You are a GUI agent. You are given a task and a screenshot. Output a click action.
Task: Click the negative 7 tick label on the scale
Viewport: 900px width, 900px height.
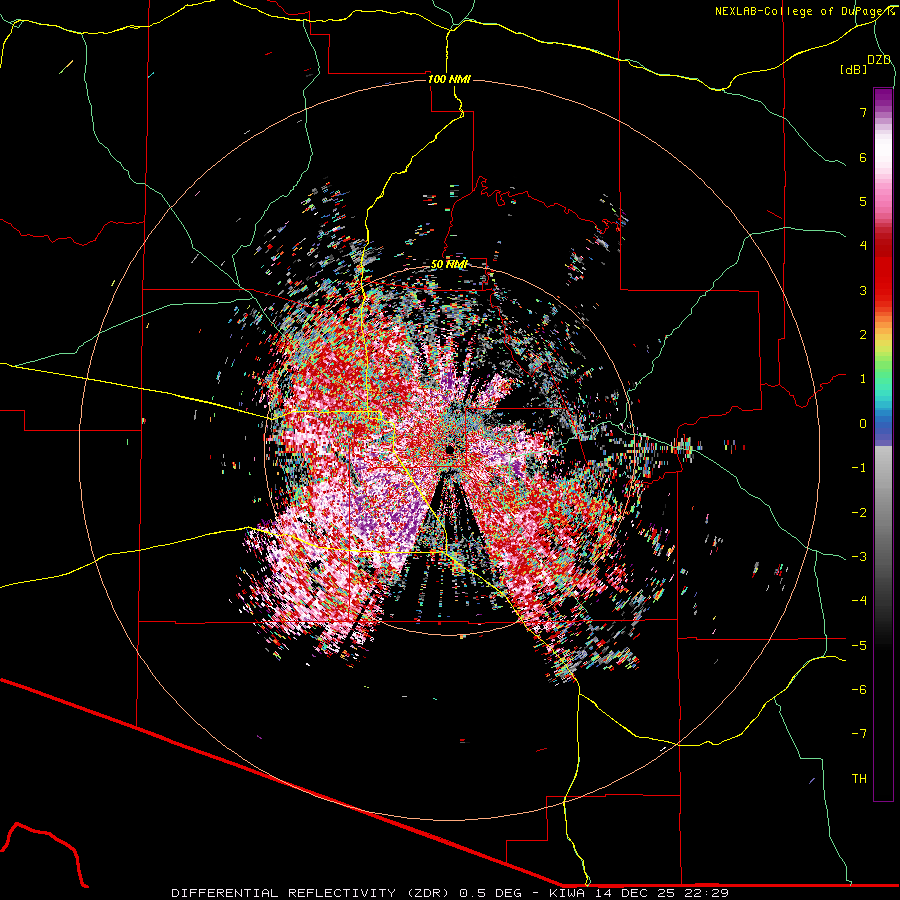click(x=859, y=734)
